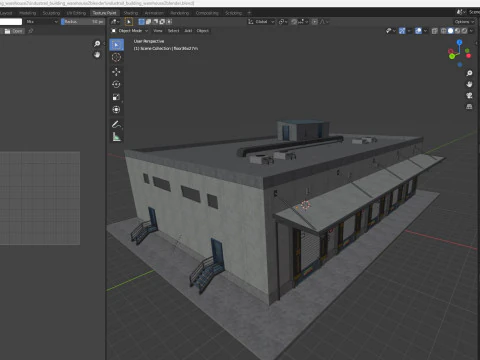Choose the Measure tool
Viewport: 480px width, 360px height.
click(116, 137)
